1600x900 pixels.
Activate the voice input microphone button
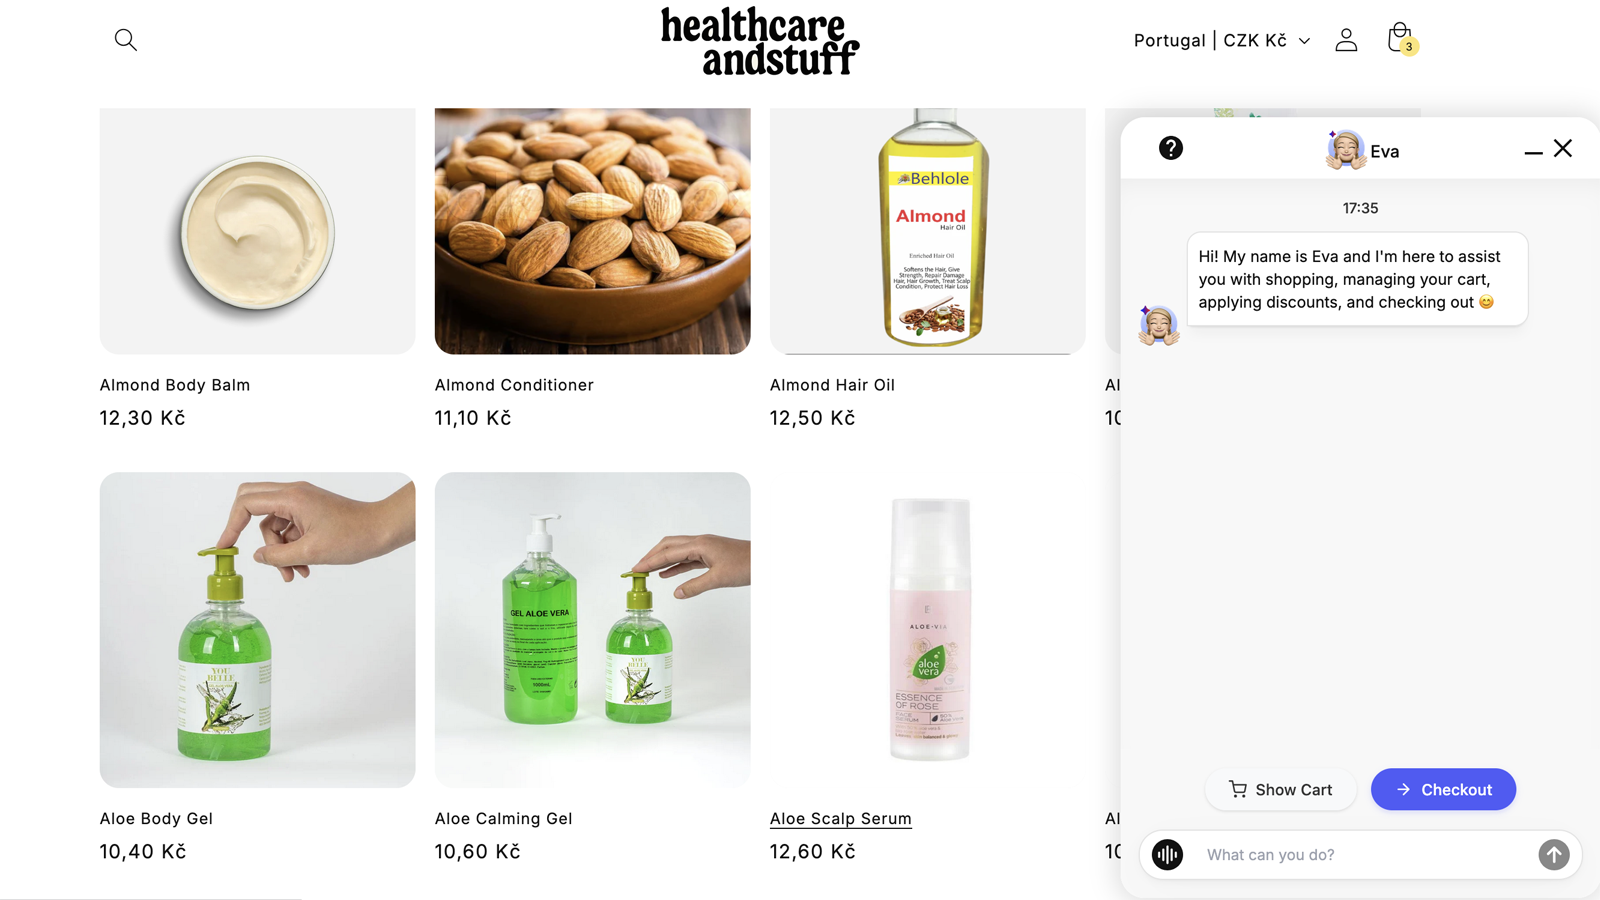[1167, 855]
